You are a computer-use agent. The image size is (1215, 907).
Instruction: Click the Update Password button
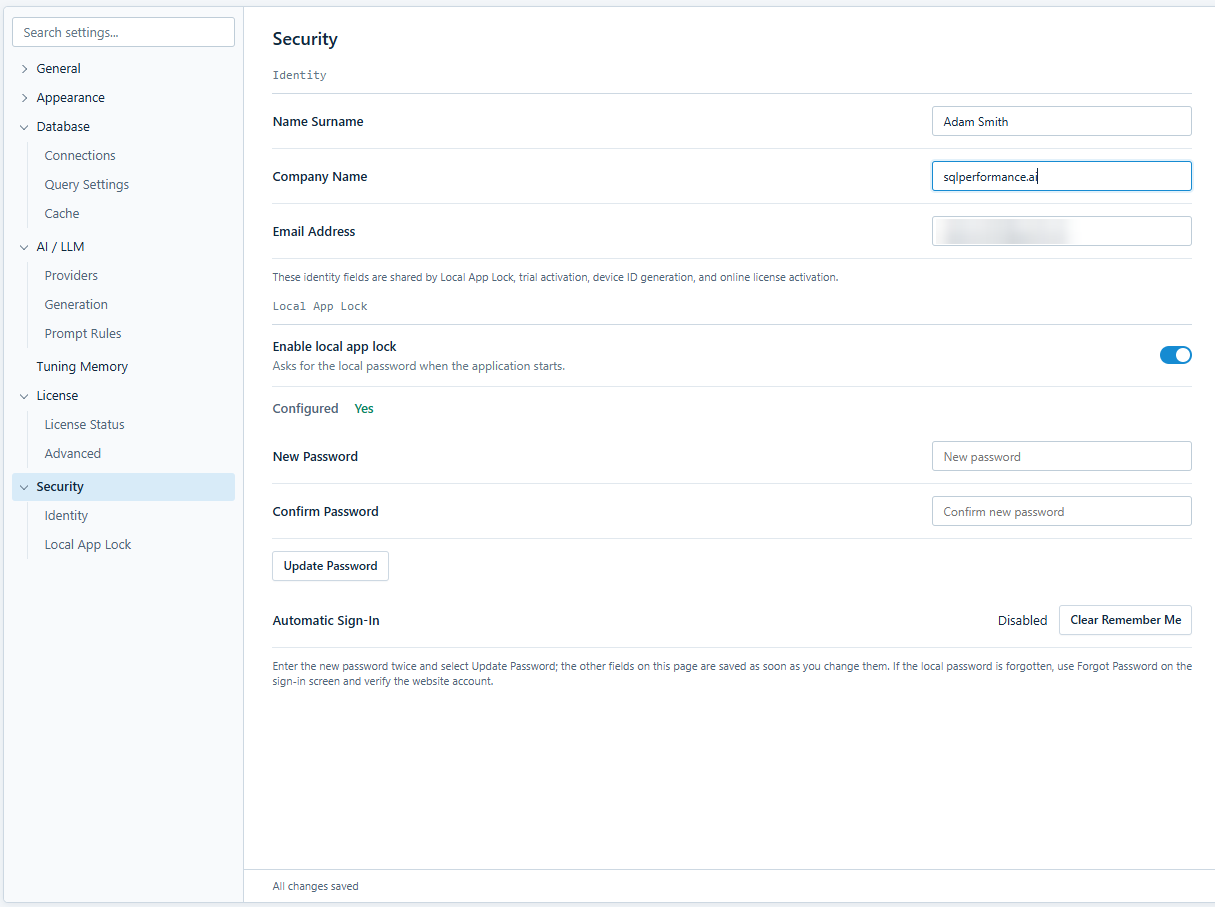(x=330, y=566)
